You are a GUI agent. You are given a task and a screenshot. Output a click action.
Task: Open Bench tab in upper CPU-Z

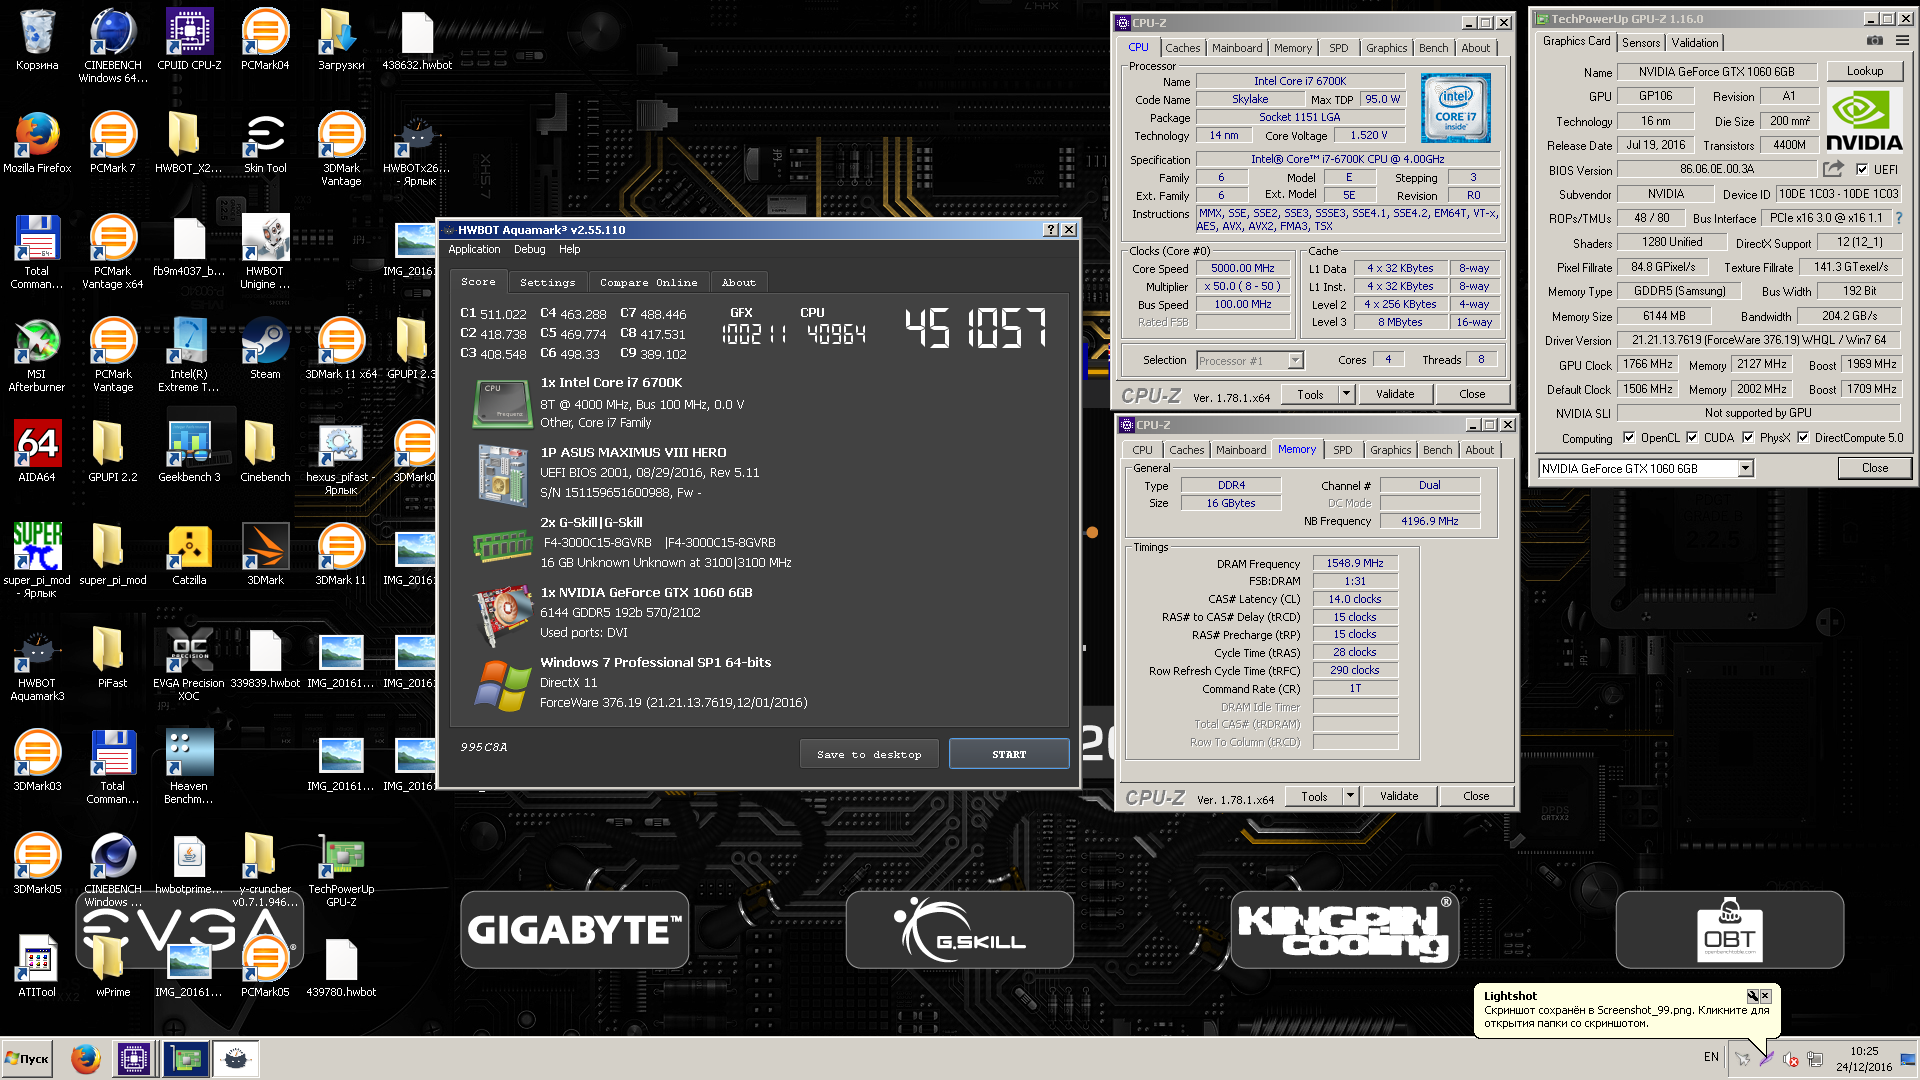click(x=1433, y=48)
